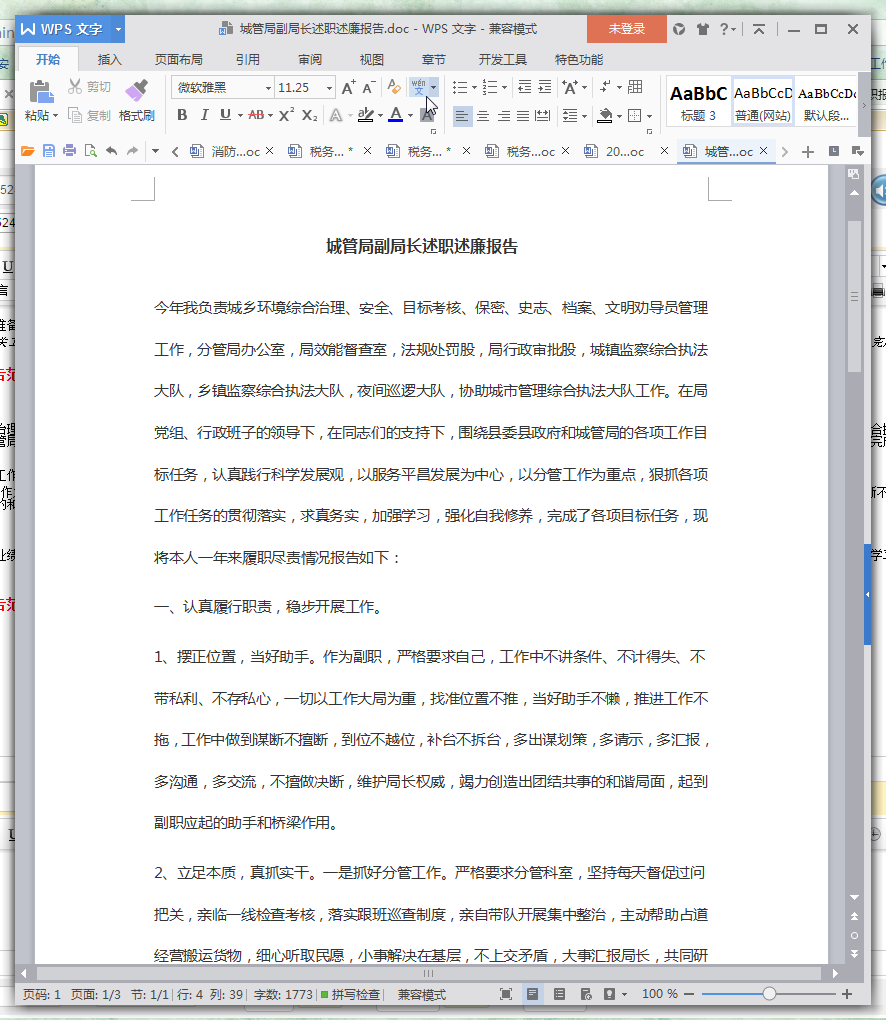Viewport: 886px width, 1020px height.
Task: Click the Decrease Font Size icon
Action: (369, 87)
